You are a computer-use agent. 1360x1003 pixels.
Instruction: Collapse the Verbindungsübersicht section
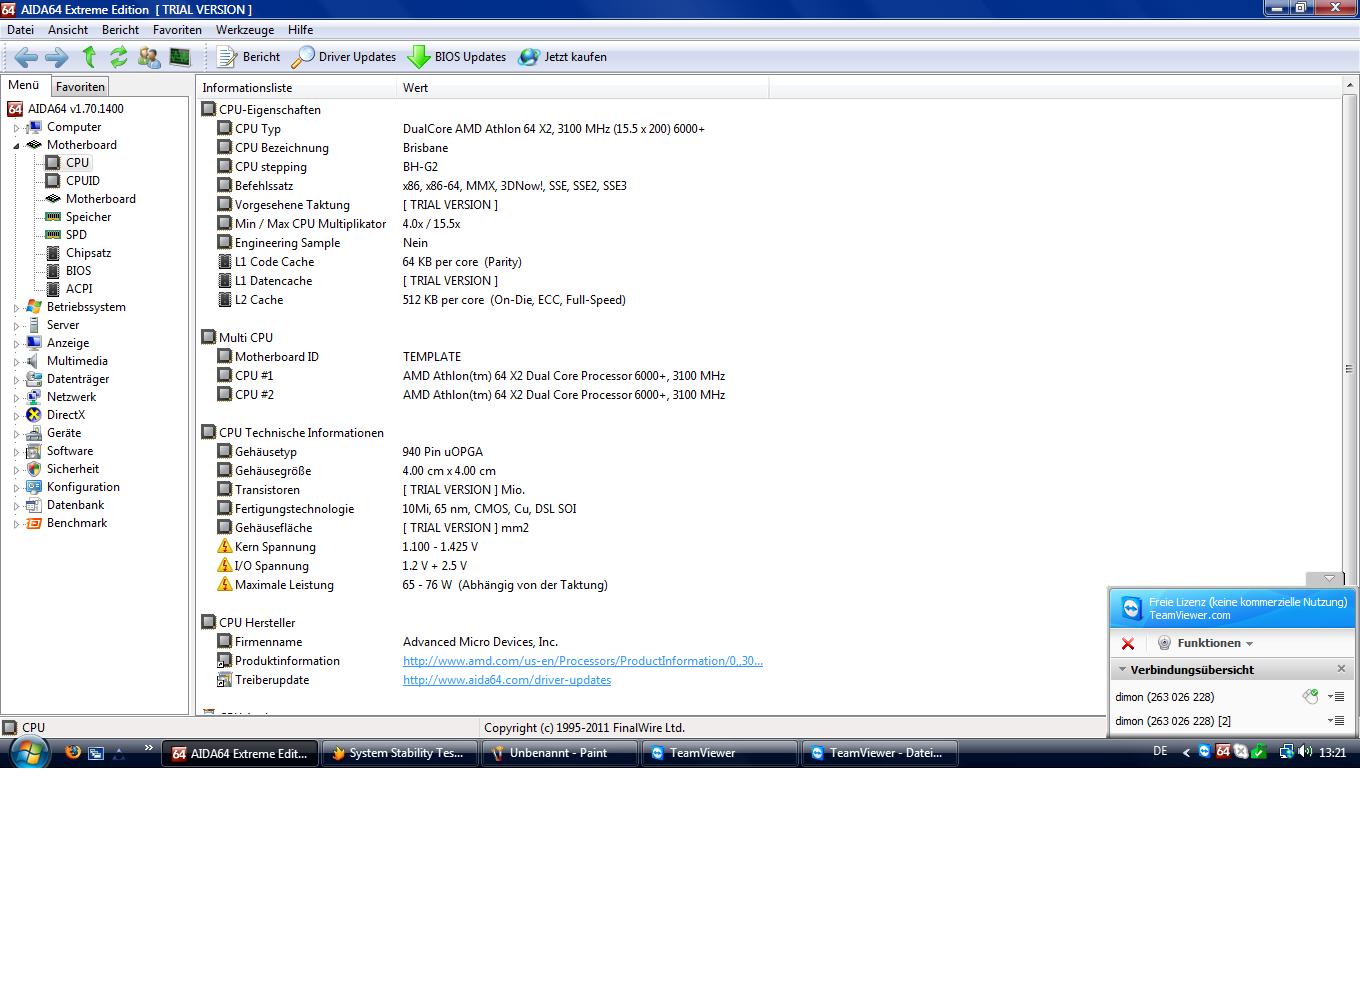pos(1123,670)
